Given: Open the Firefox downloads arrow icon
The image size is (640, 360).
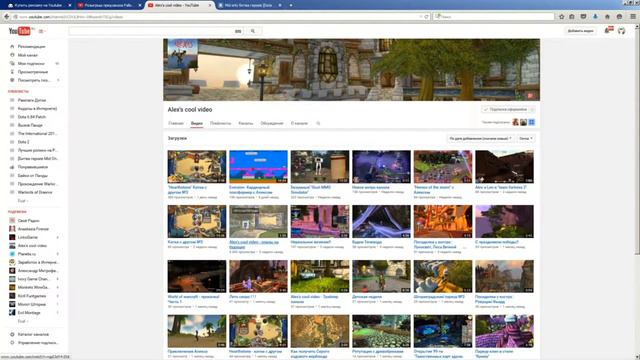Looking at the screenshot, I should tap(596, 17).
